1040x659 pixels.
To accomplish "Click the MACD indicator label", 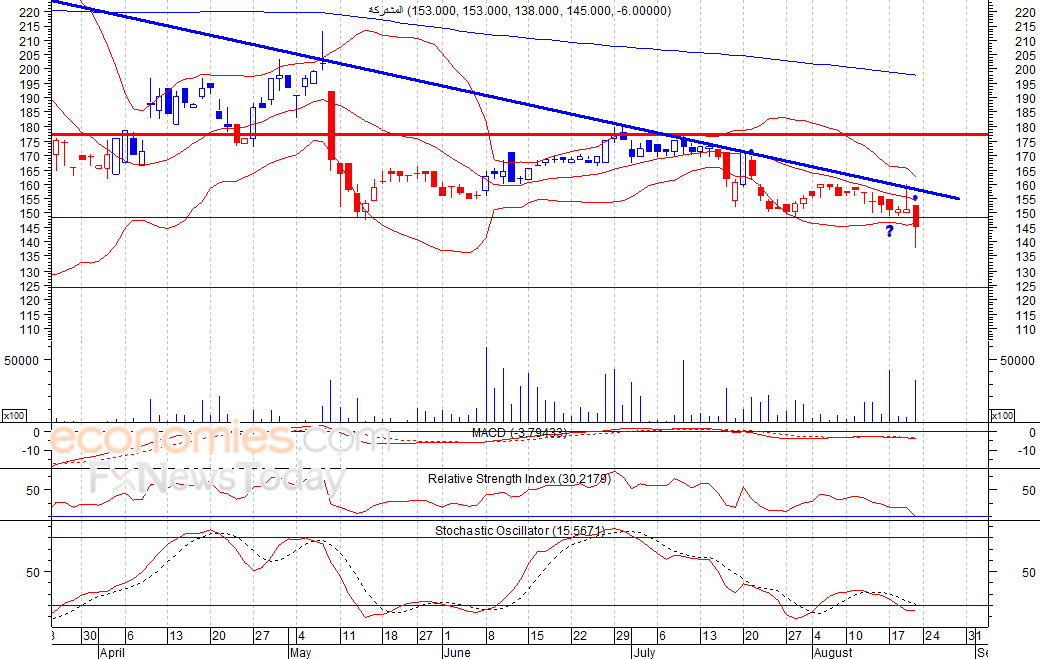I will pos(519,433).
